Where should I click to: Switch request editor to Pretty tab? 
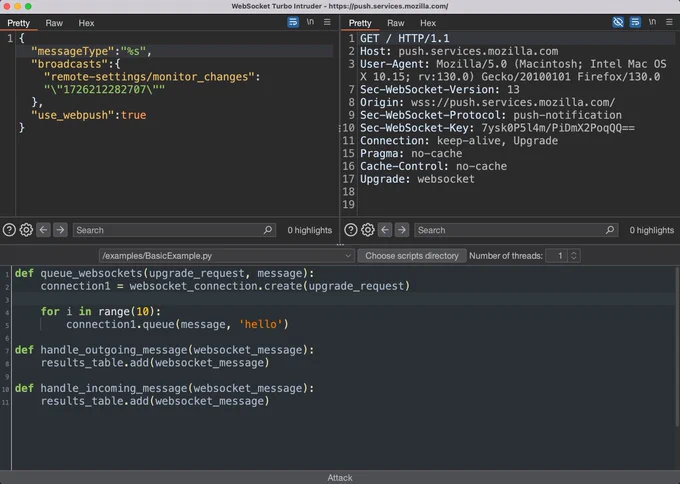[x=360, y=23]
